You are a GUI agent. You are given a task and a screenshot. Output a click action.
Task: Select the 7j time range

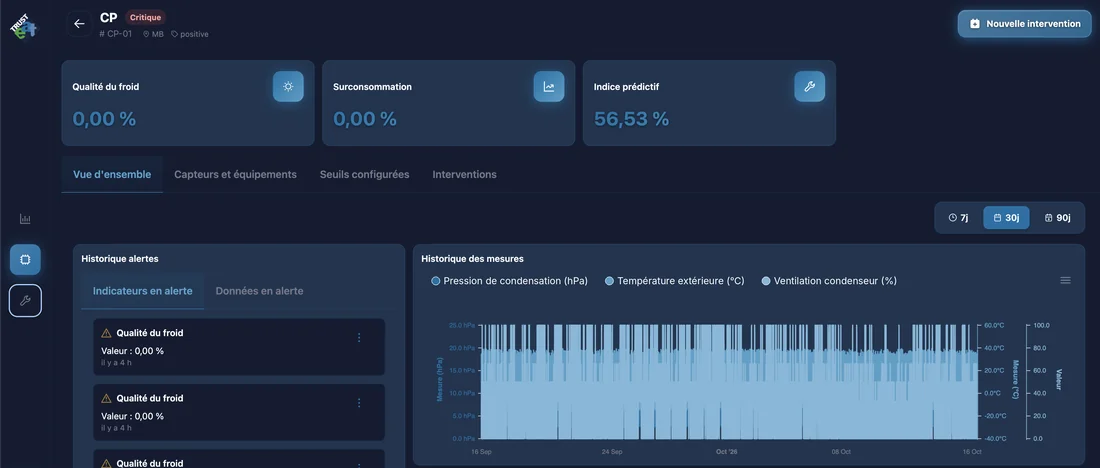pos(958,218)
